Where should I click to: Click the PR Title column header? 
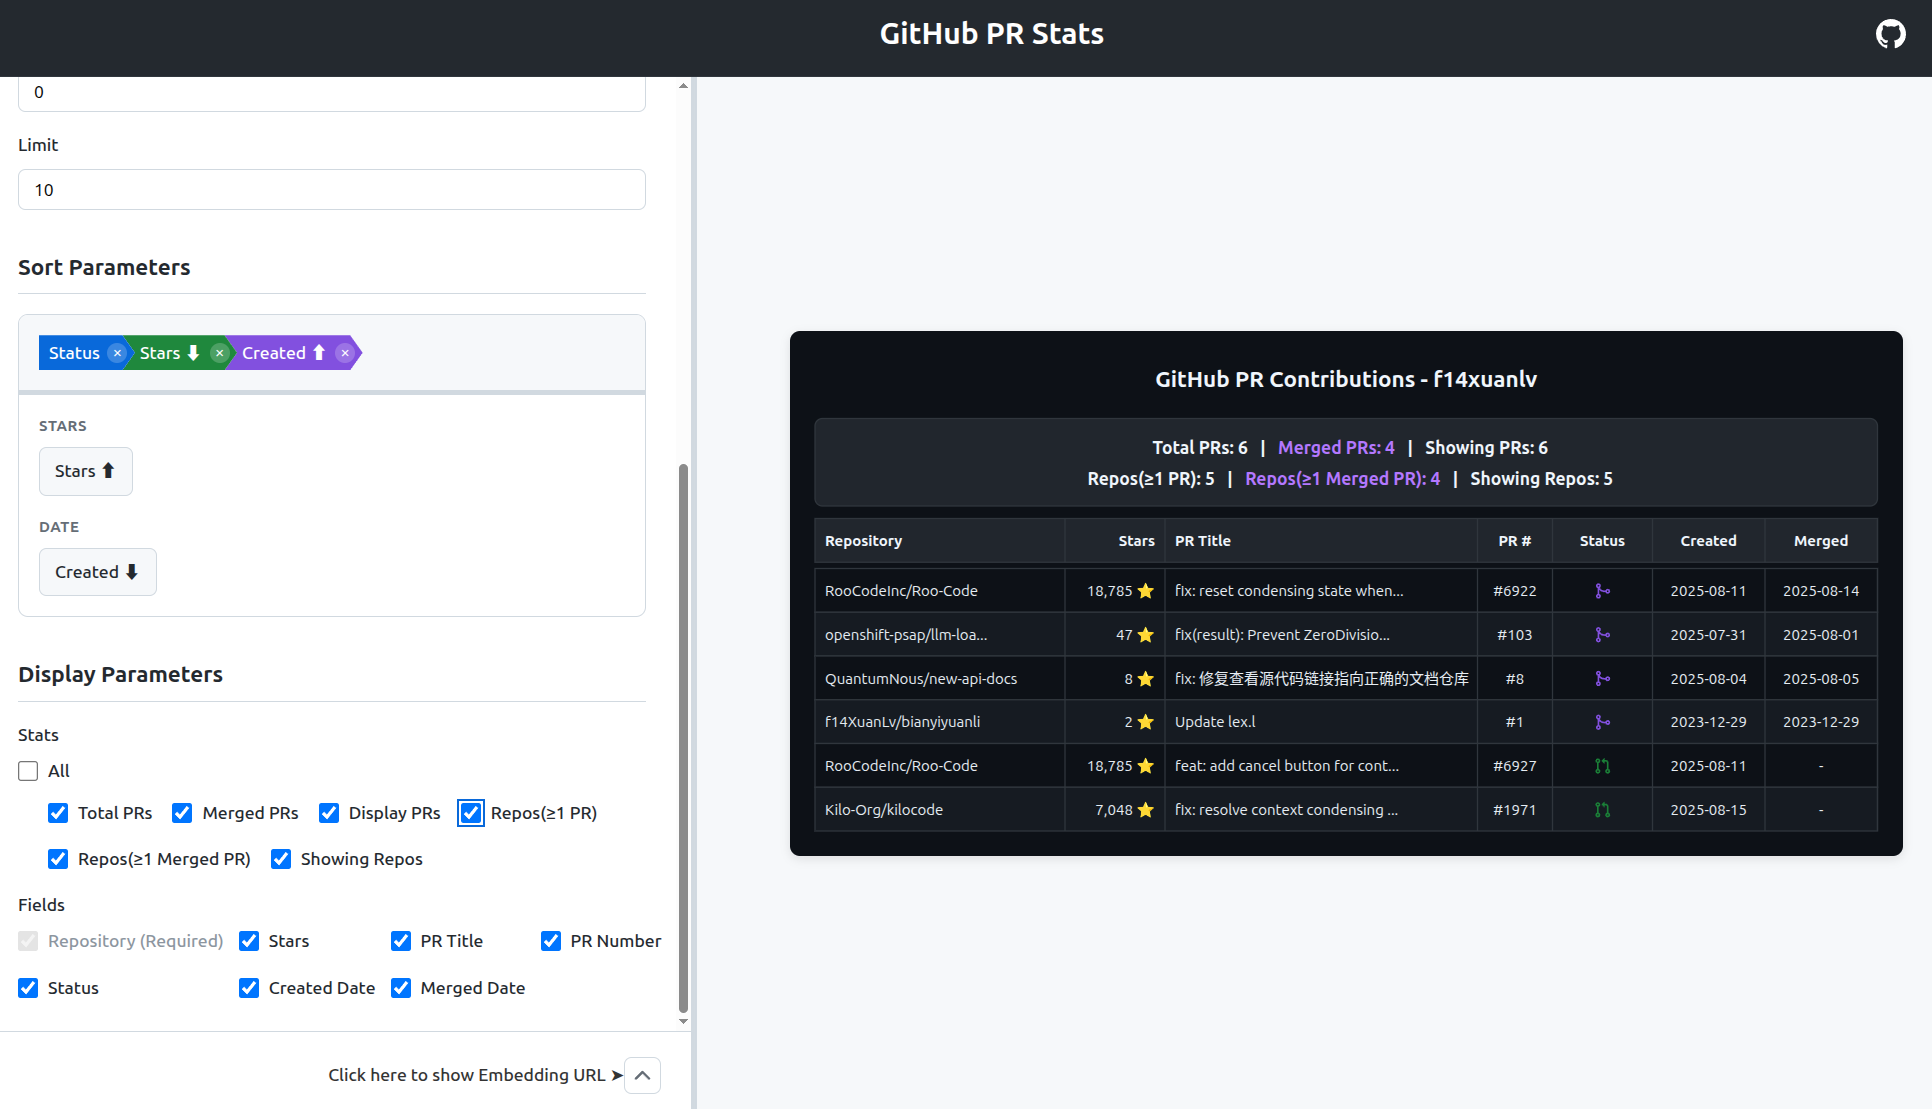click(x=1320, y=541)
